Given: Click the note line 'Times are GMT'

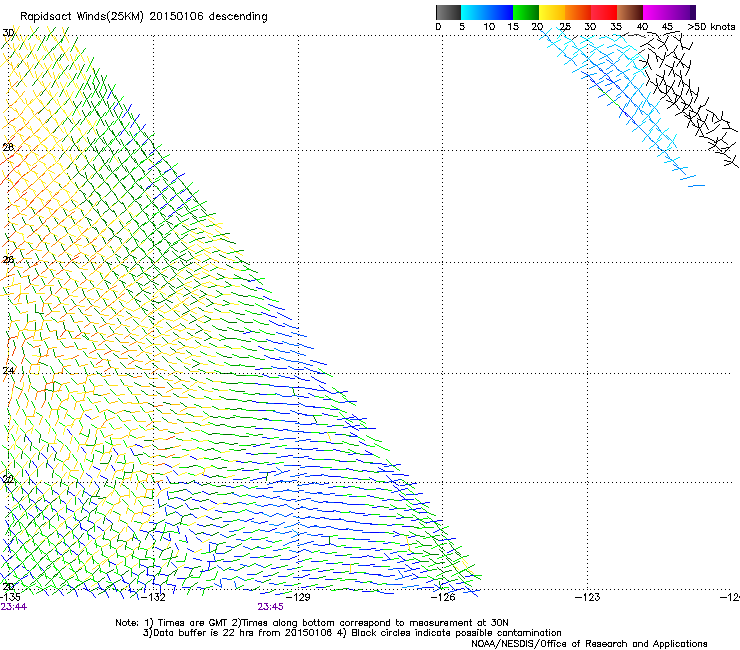Looking at the screenshot, I should pyautogui.click(x=194, y=623).
